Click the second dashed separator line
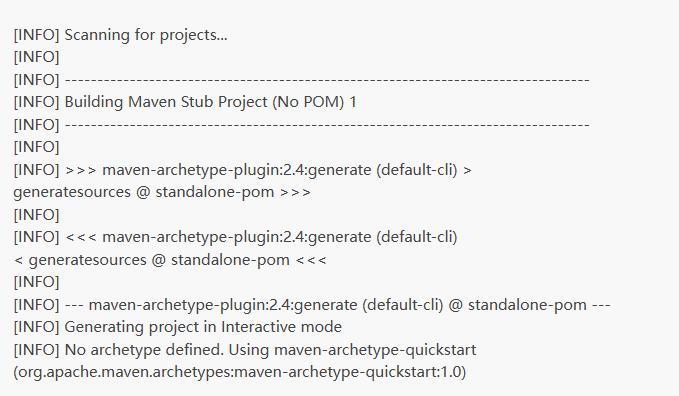The height and width of the screenshot is (396, 679). (327, 125)
